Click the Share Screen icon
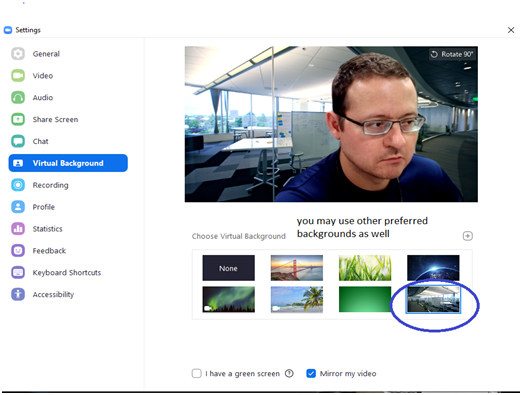The height and width of the screenshot is (395, 522). tap(18, 119)
